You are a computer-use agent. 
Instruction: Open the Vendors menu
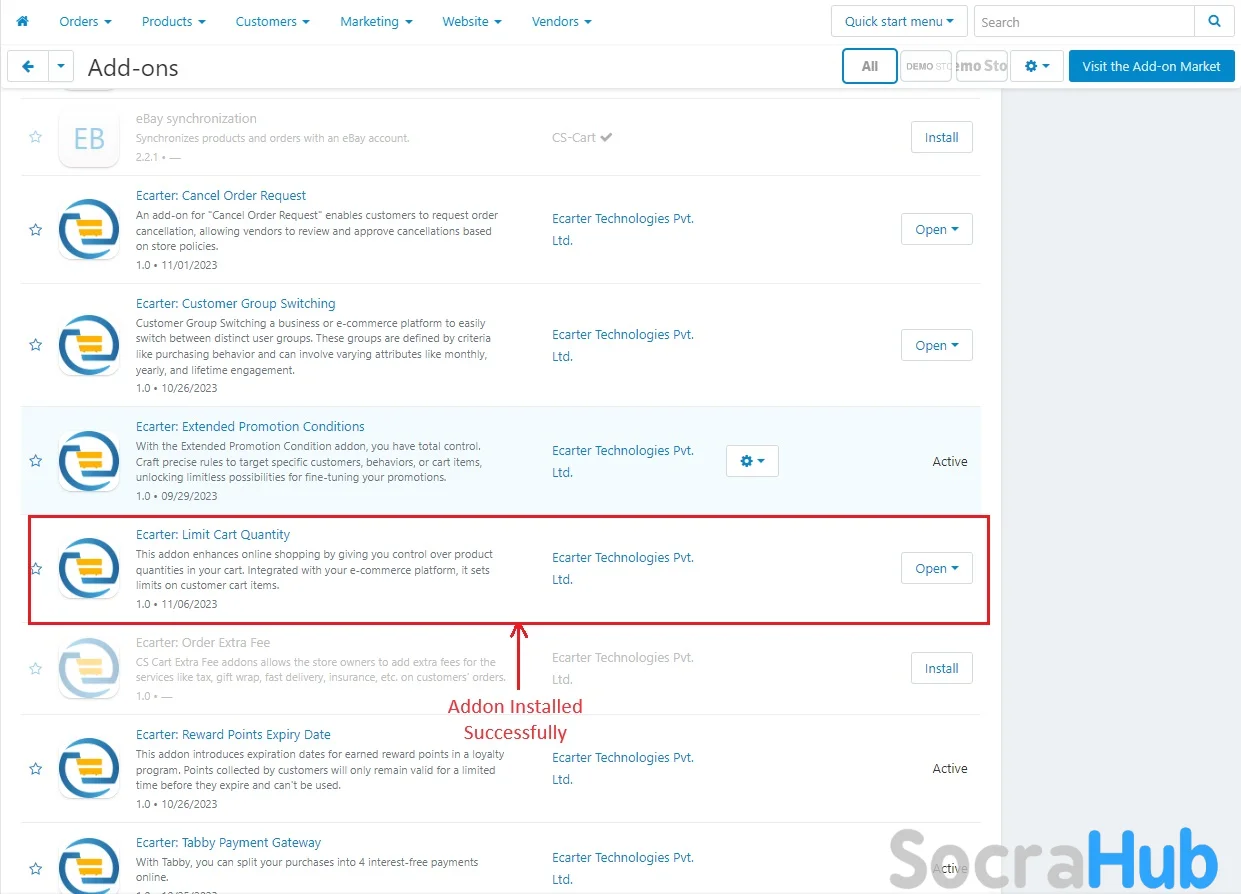tap(561, 21)
